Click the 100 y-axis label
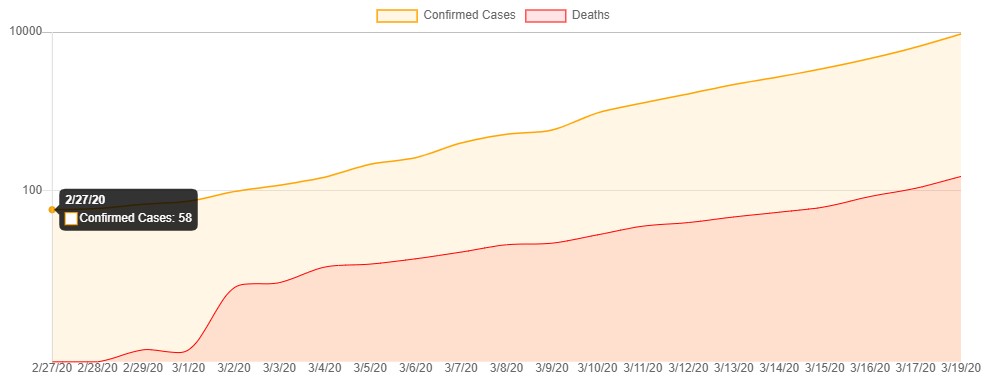Viewport: 995px width, 390px height. tap(34, 190)
